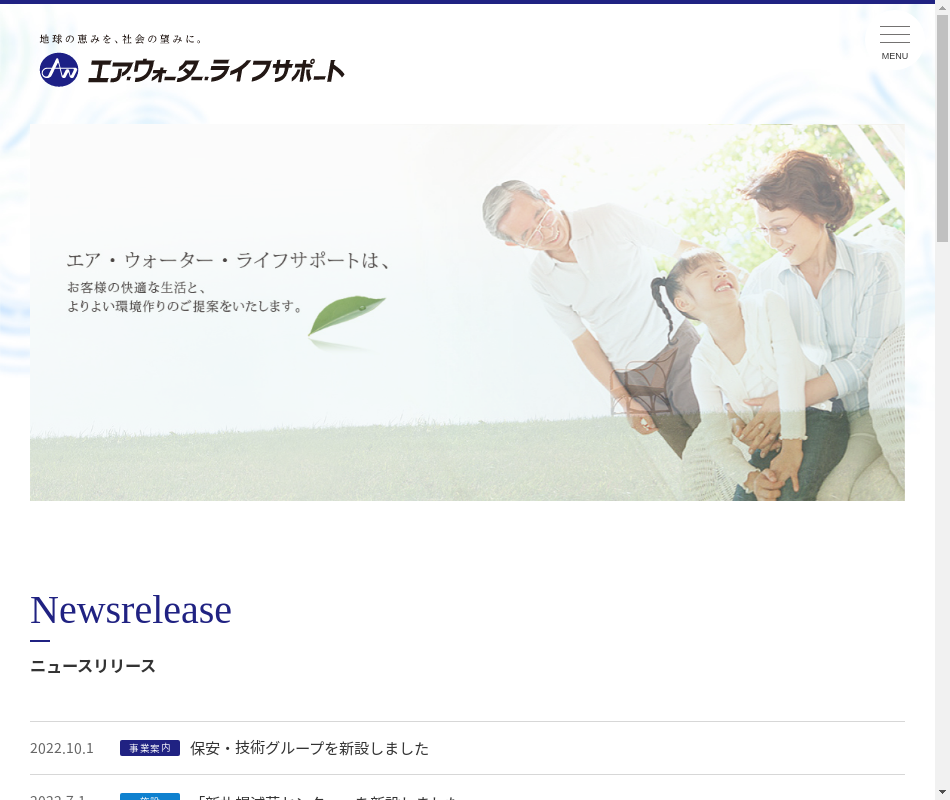The width and height of the screenshot is (950, 800).
Task: Click the Newsrelease heading
Action: [x=131, y=610]
